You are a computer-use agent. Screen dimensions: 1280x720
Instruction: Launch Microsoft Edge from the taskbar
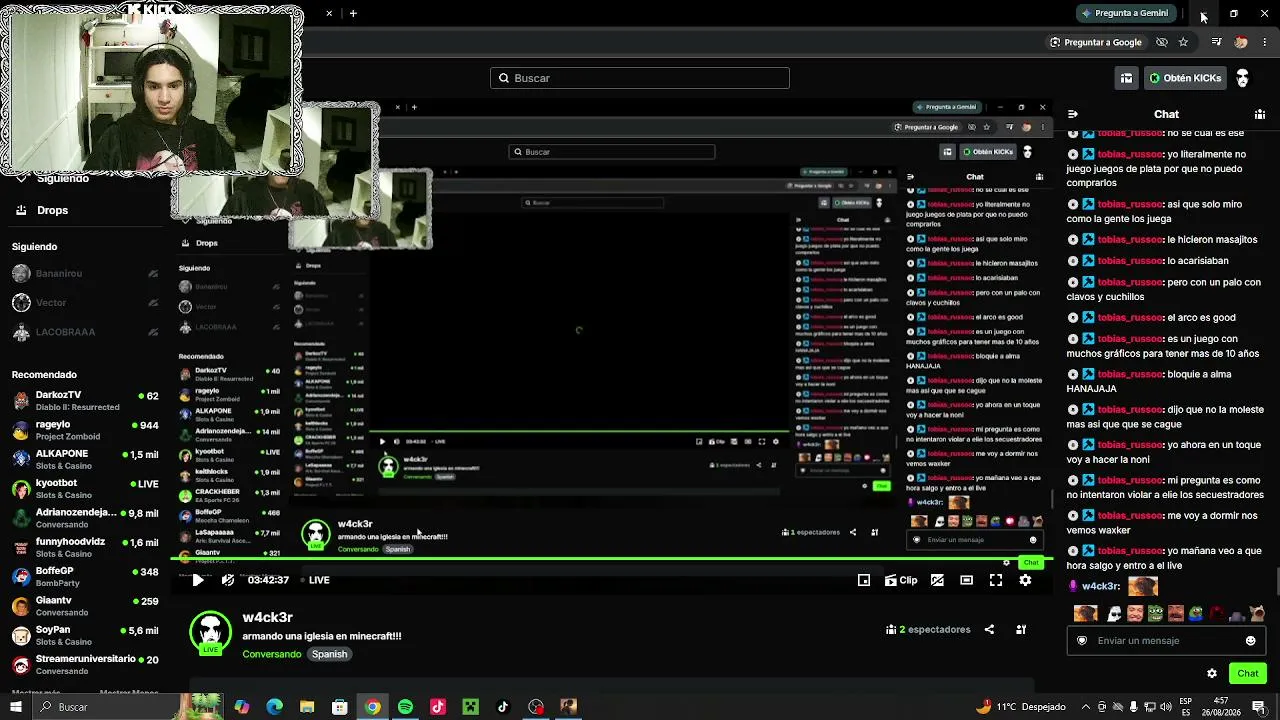click(x=274, y=707)
